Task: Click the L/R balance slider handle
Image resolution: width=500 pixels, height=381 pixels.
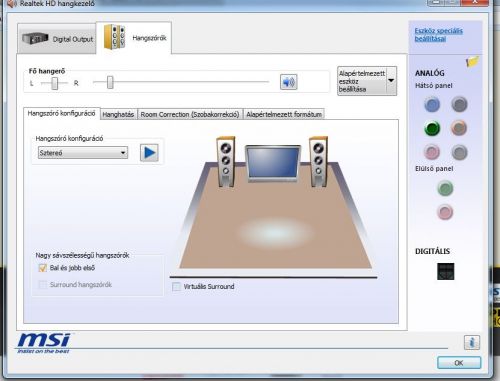Action: click(55, 83)
